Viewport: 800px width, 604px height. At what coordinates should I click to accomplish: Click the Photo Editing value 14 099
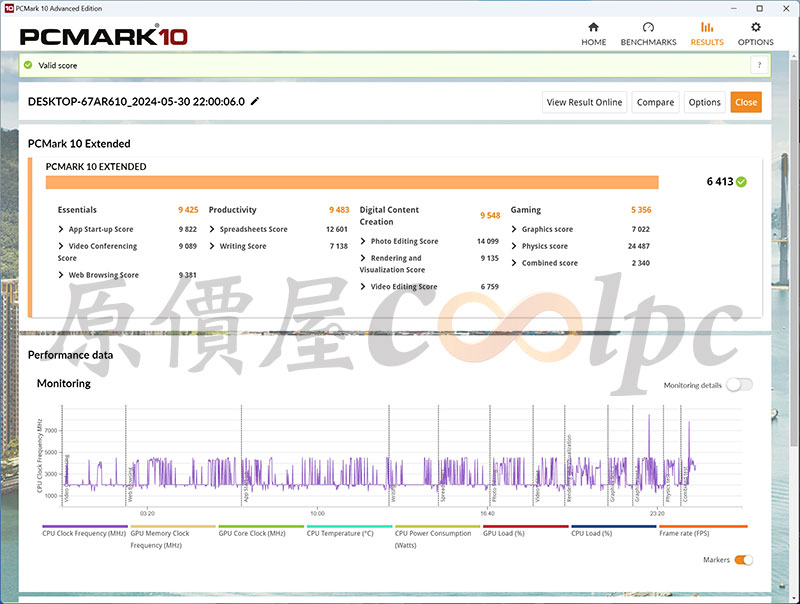(488, 241)
